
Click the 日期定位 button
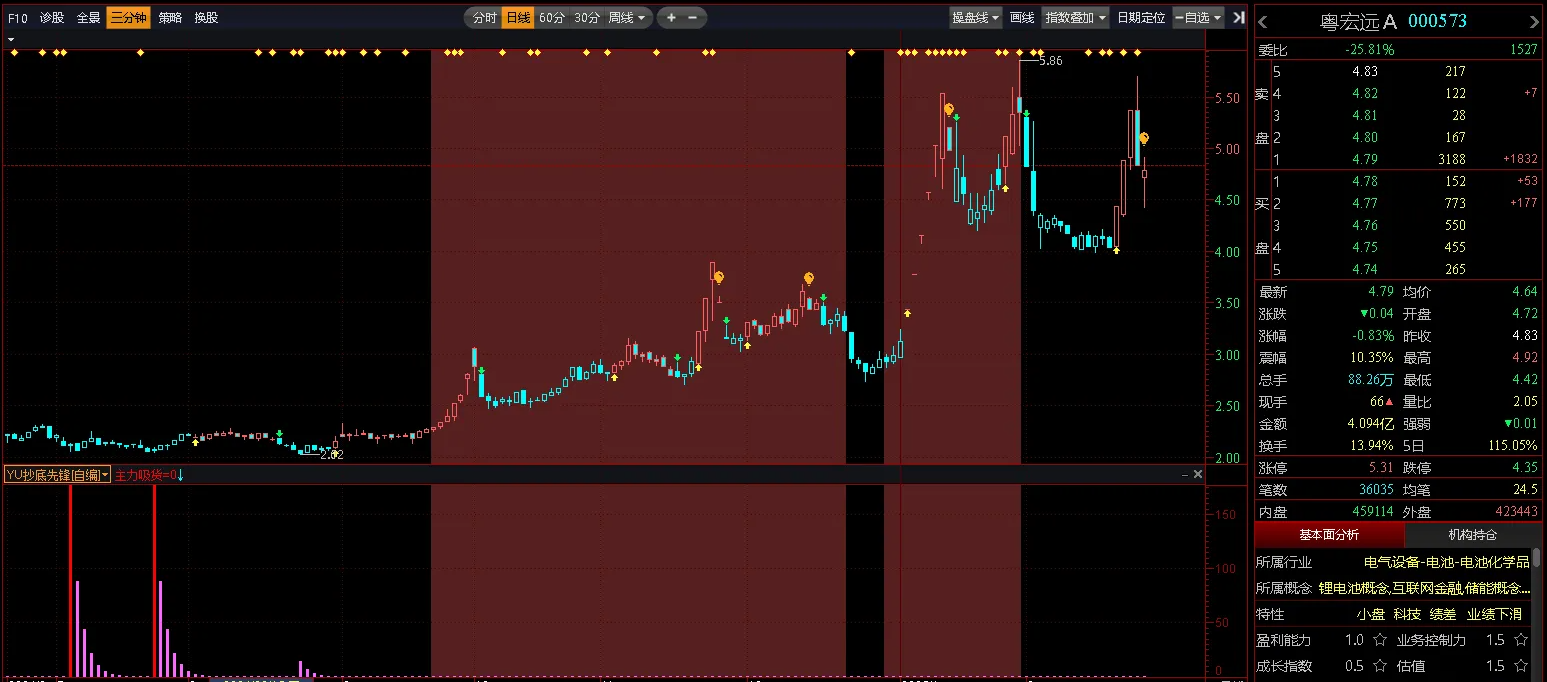[1141, 18]
